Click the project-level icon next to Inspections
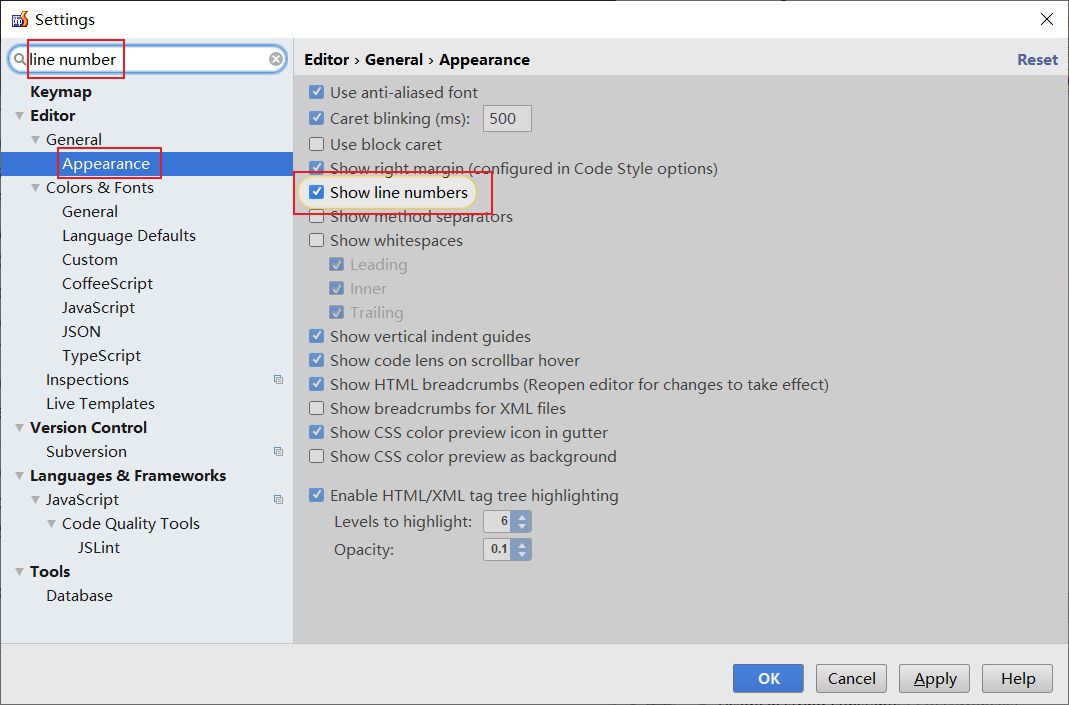1069x705 pixels. coord(278,380)
